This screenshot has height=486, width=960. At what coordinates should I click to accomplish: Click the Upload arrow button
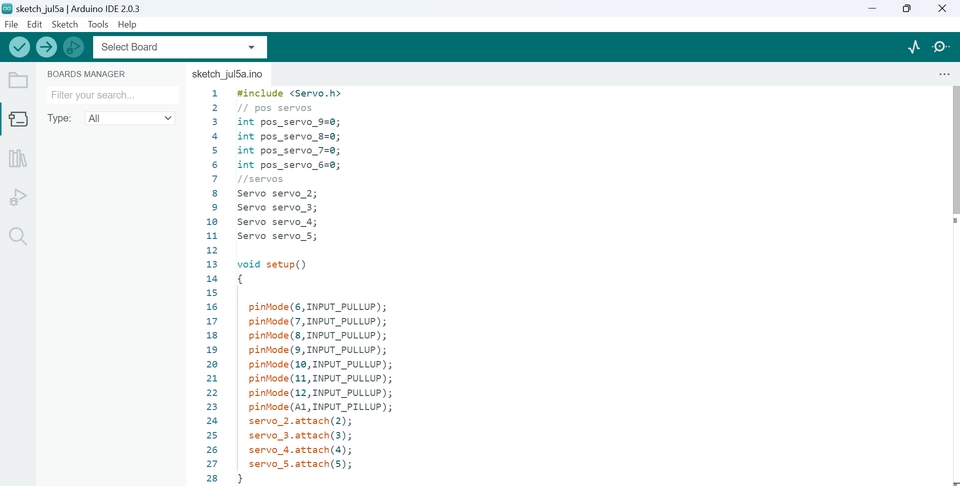click(47, 47)
